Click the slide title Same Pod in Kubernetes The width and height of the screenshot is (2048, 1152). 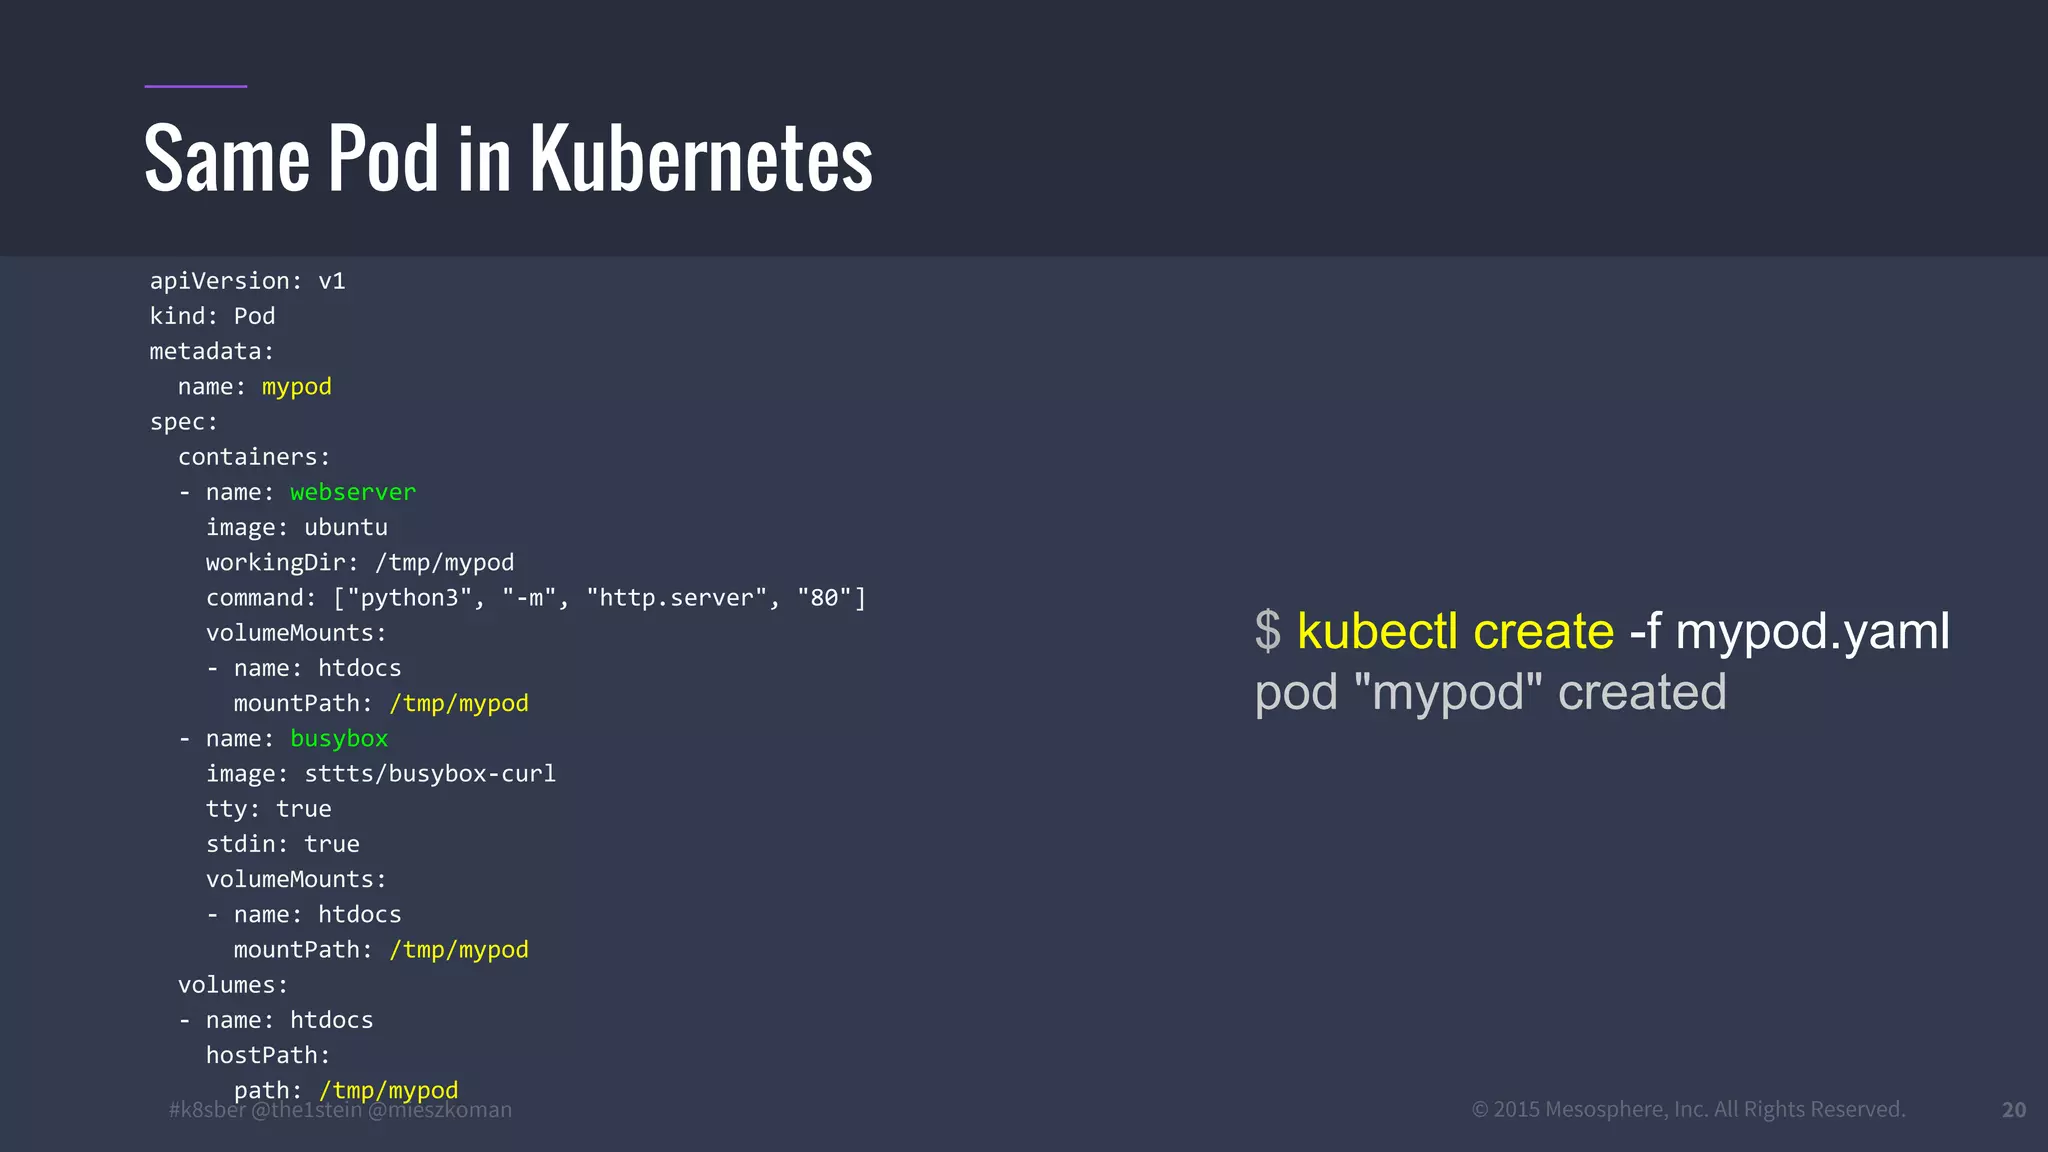pyautogui.click(x=508, y=158)
